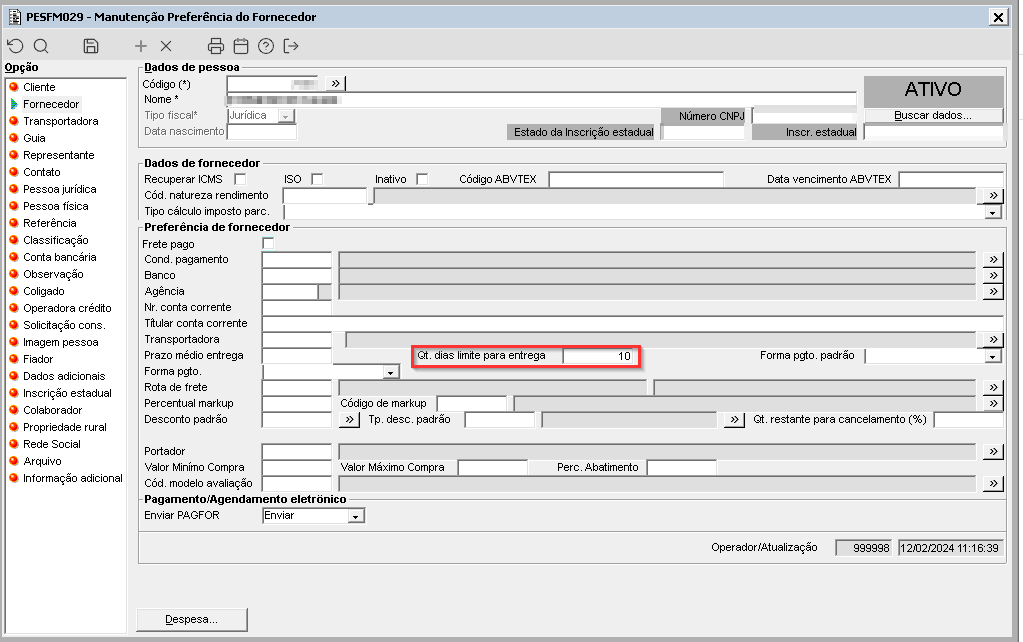Toggle the Inativo checkbox
The height and width of the screenshot is (642, 1023).
click(x=422, y=179)
